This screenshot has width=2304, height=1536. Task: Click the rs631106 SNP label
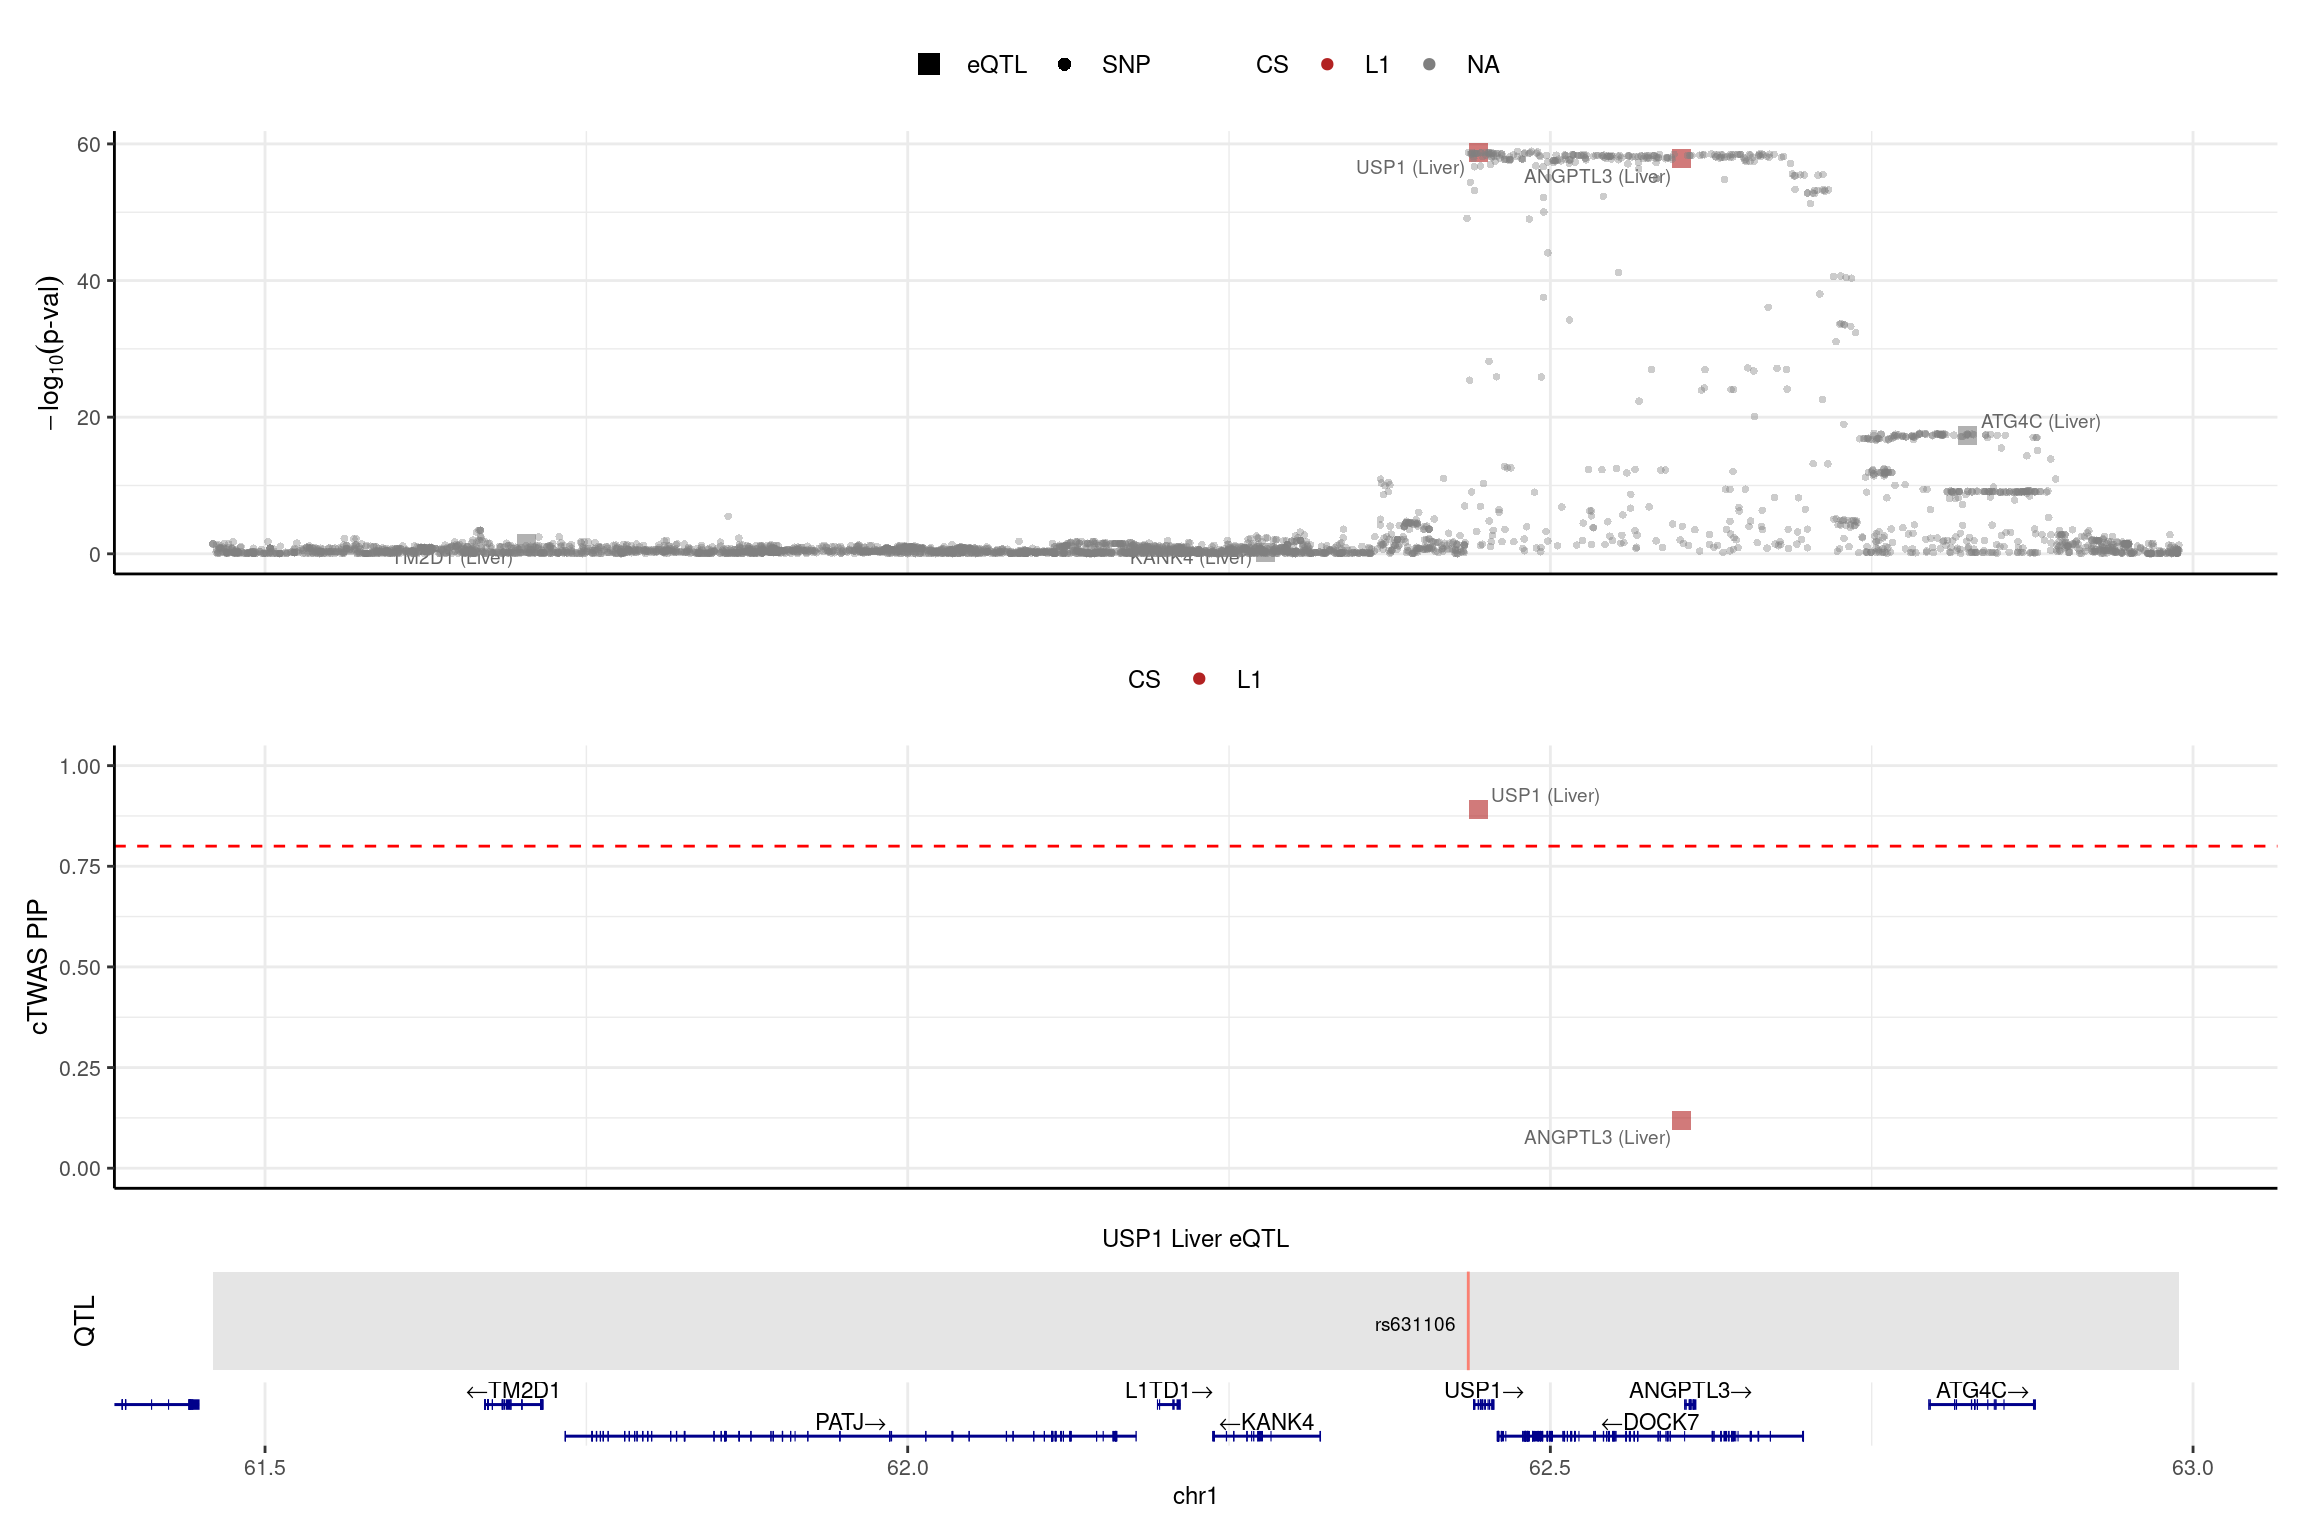1414,1324
